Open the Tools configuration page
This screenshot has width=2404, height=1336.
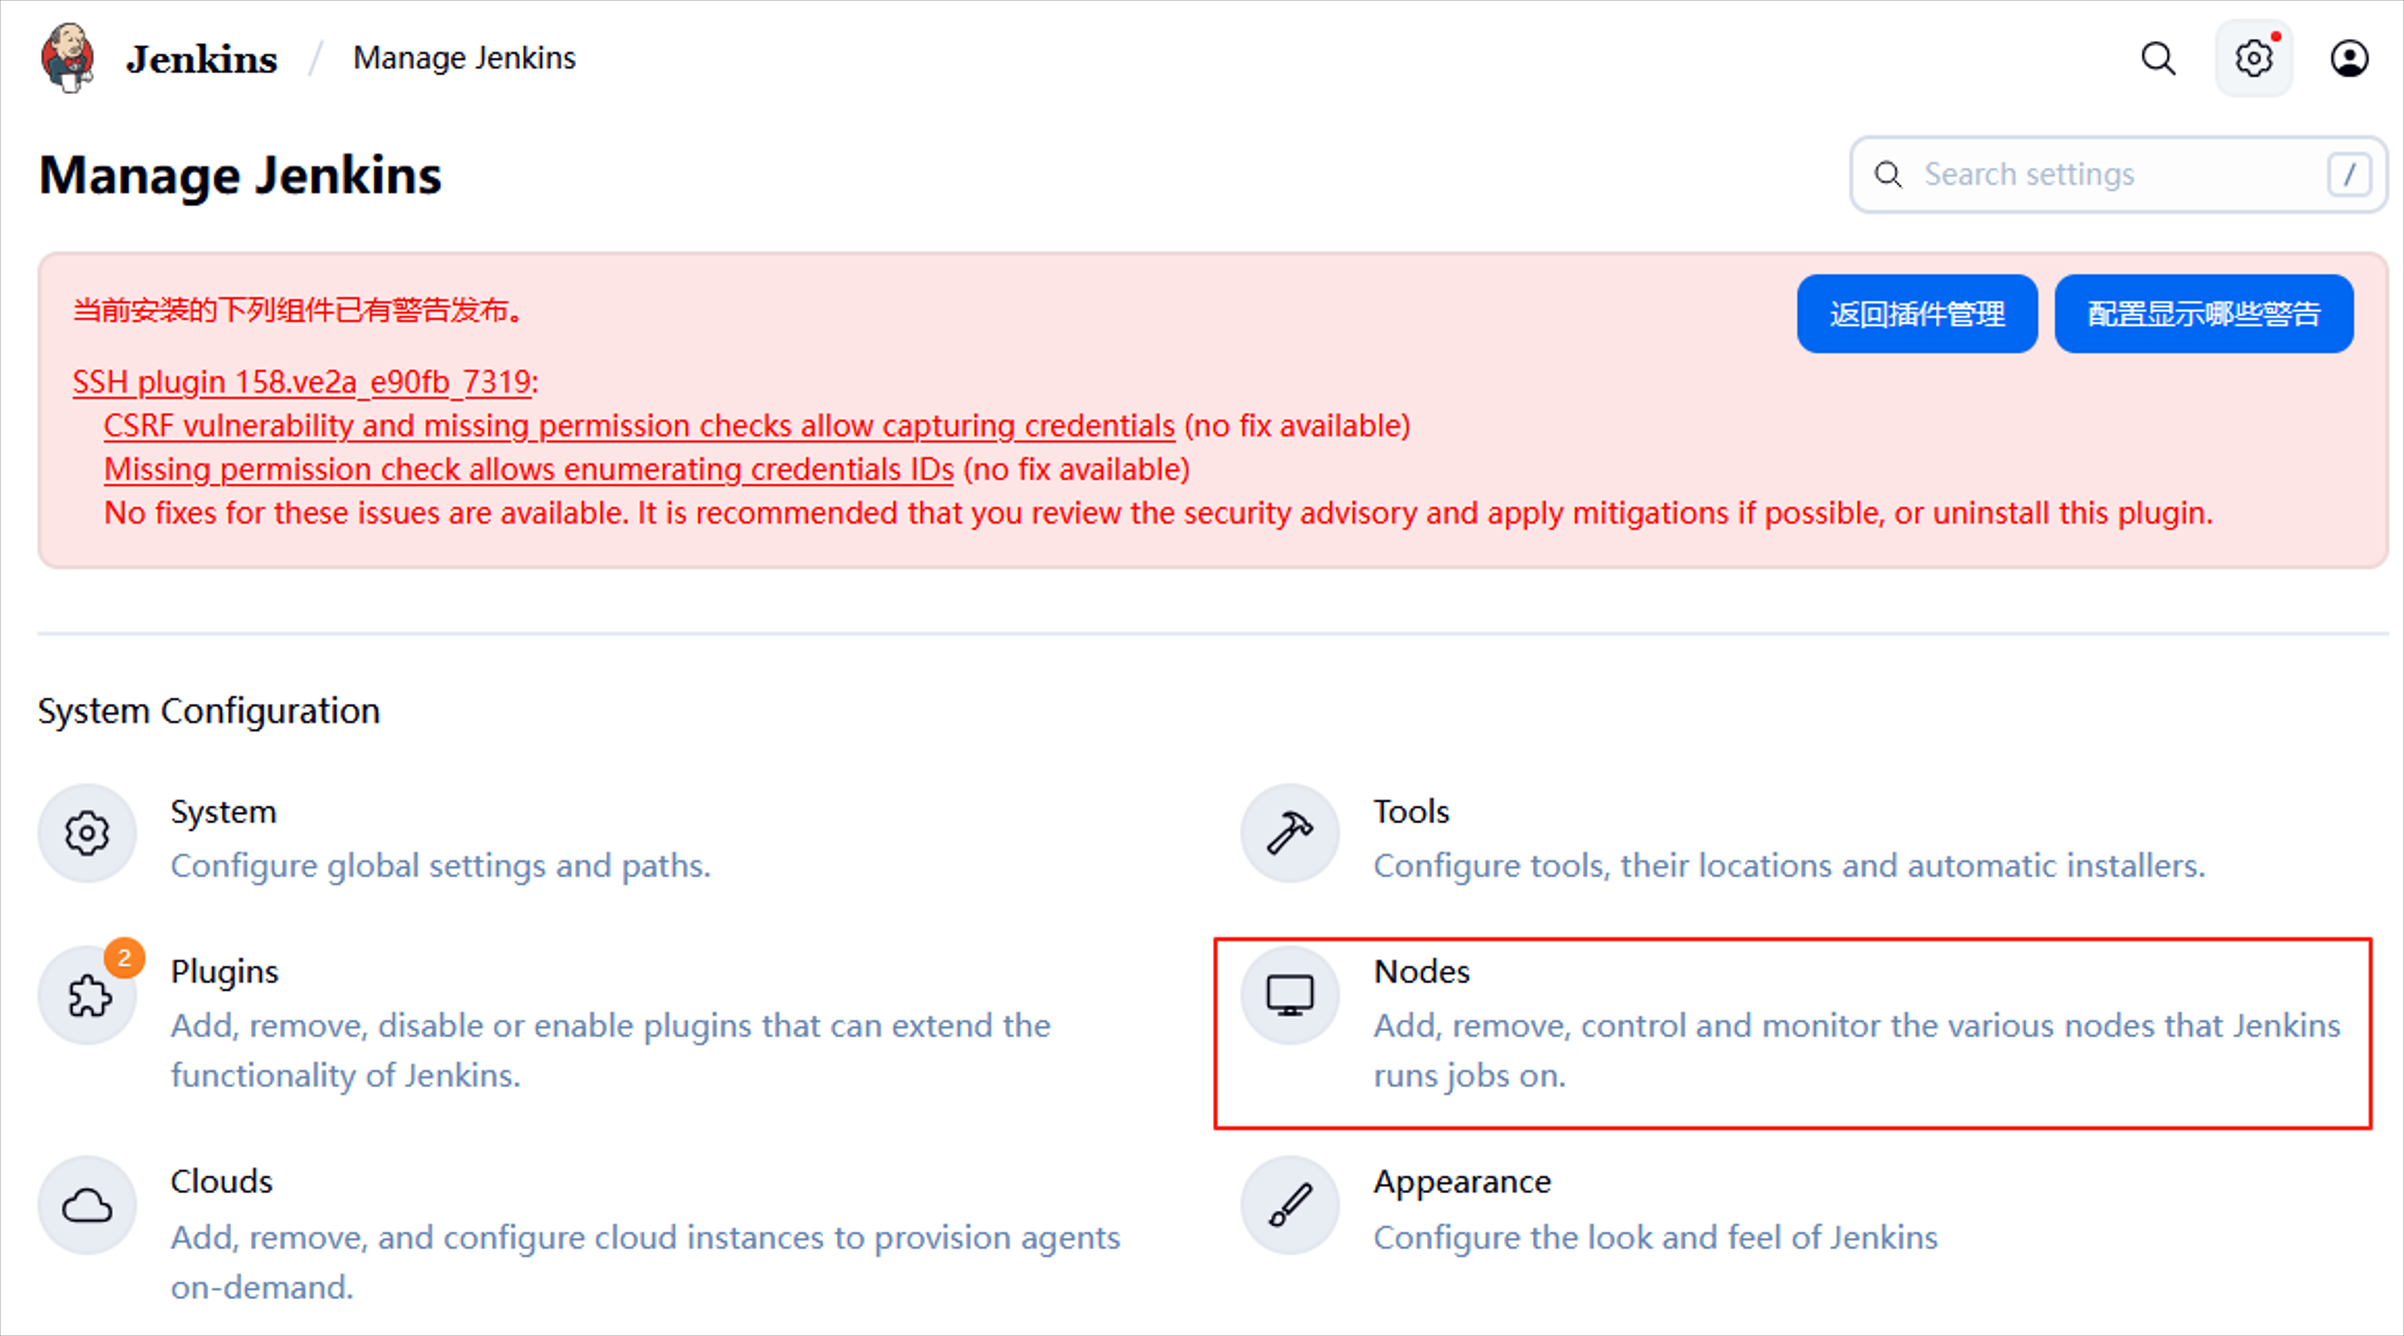1411,811
